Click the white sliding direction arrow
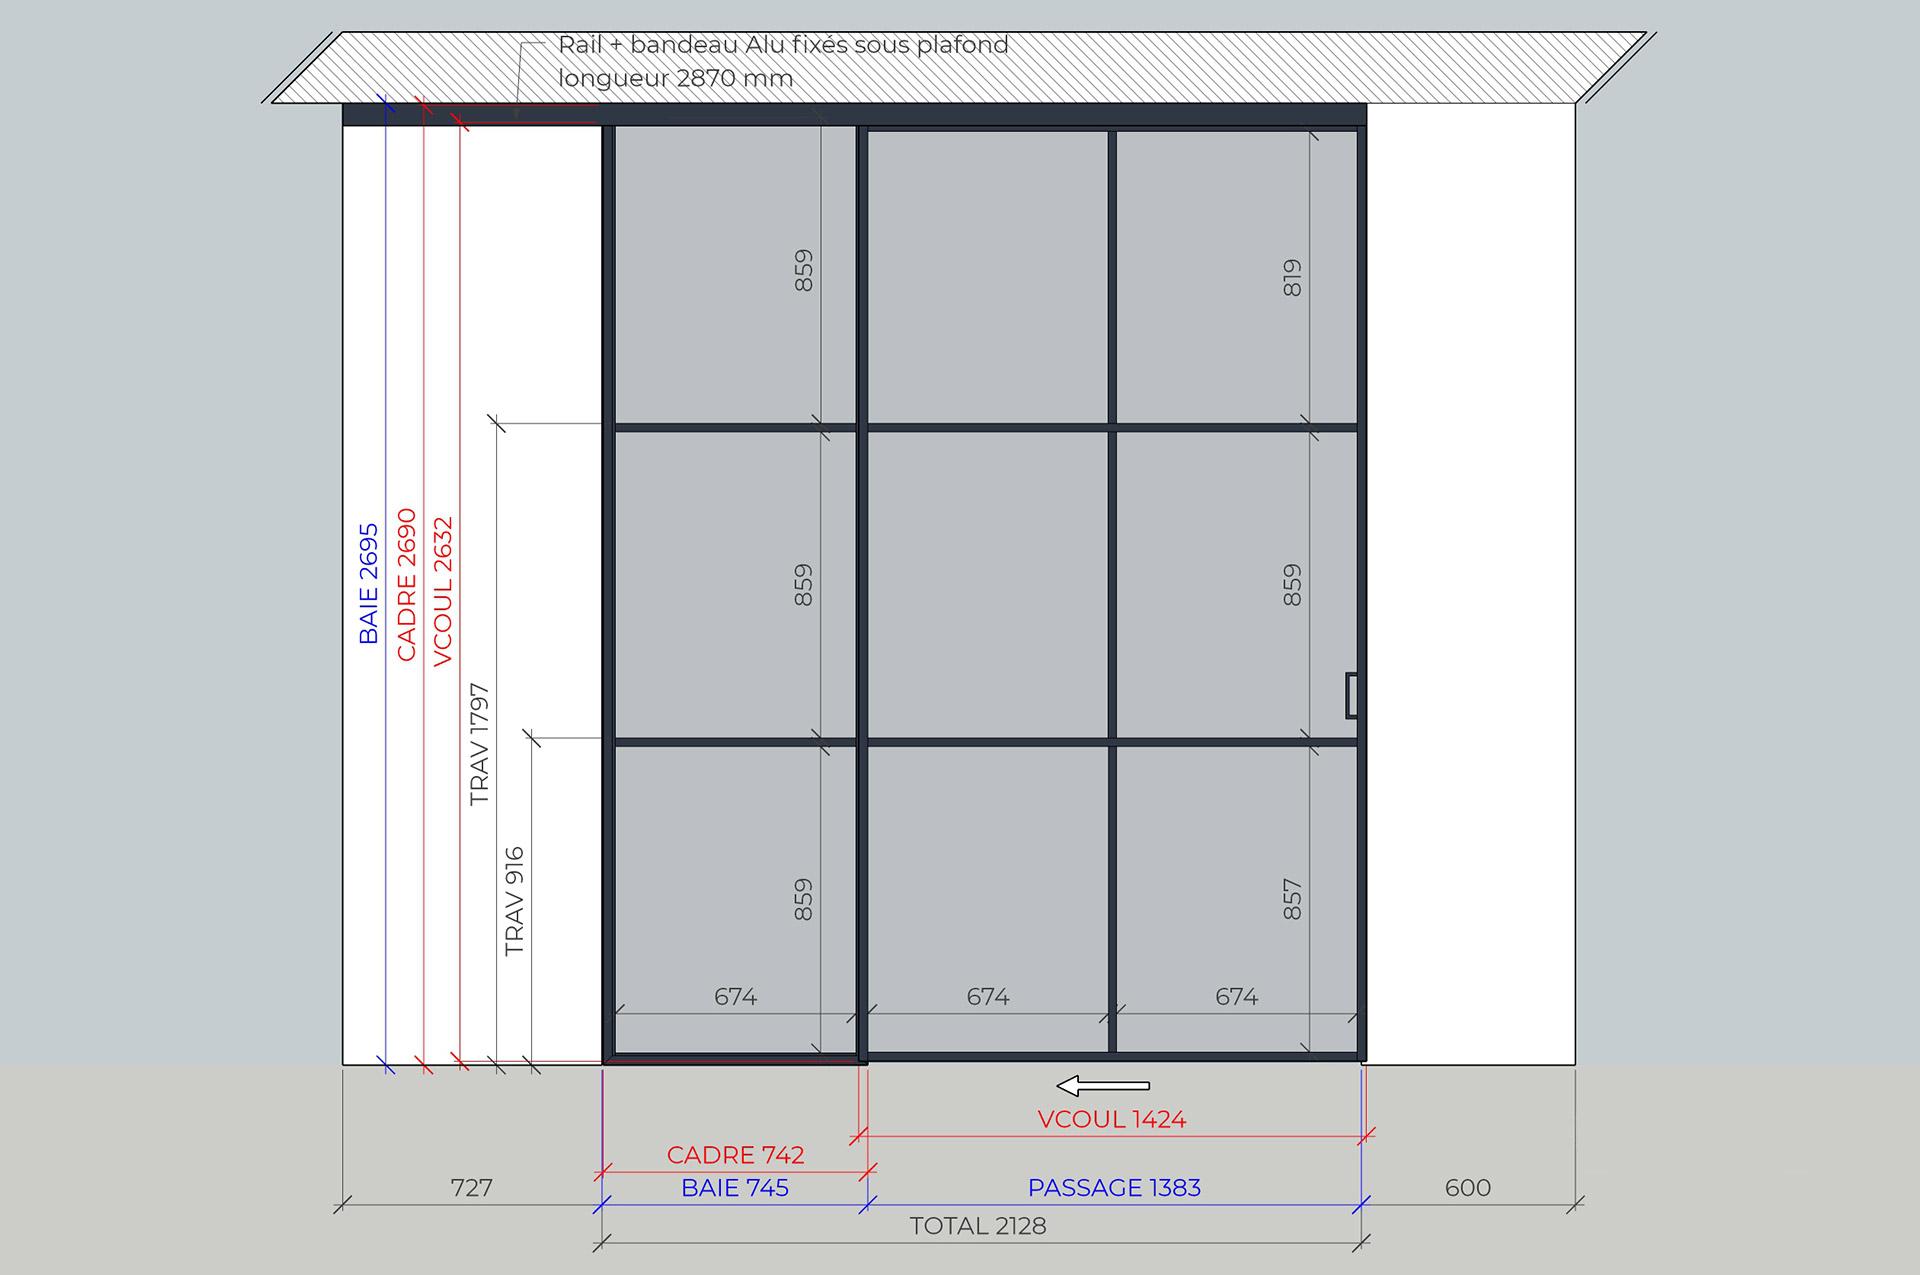This screenshot has height=1275, width=1920. (x=1103, y=1085)
